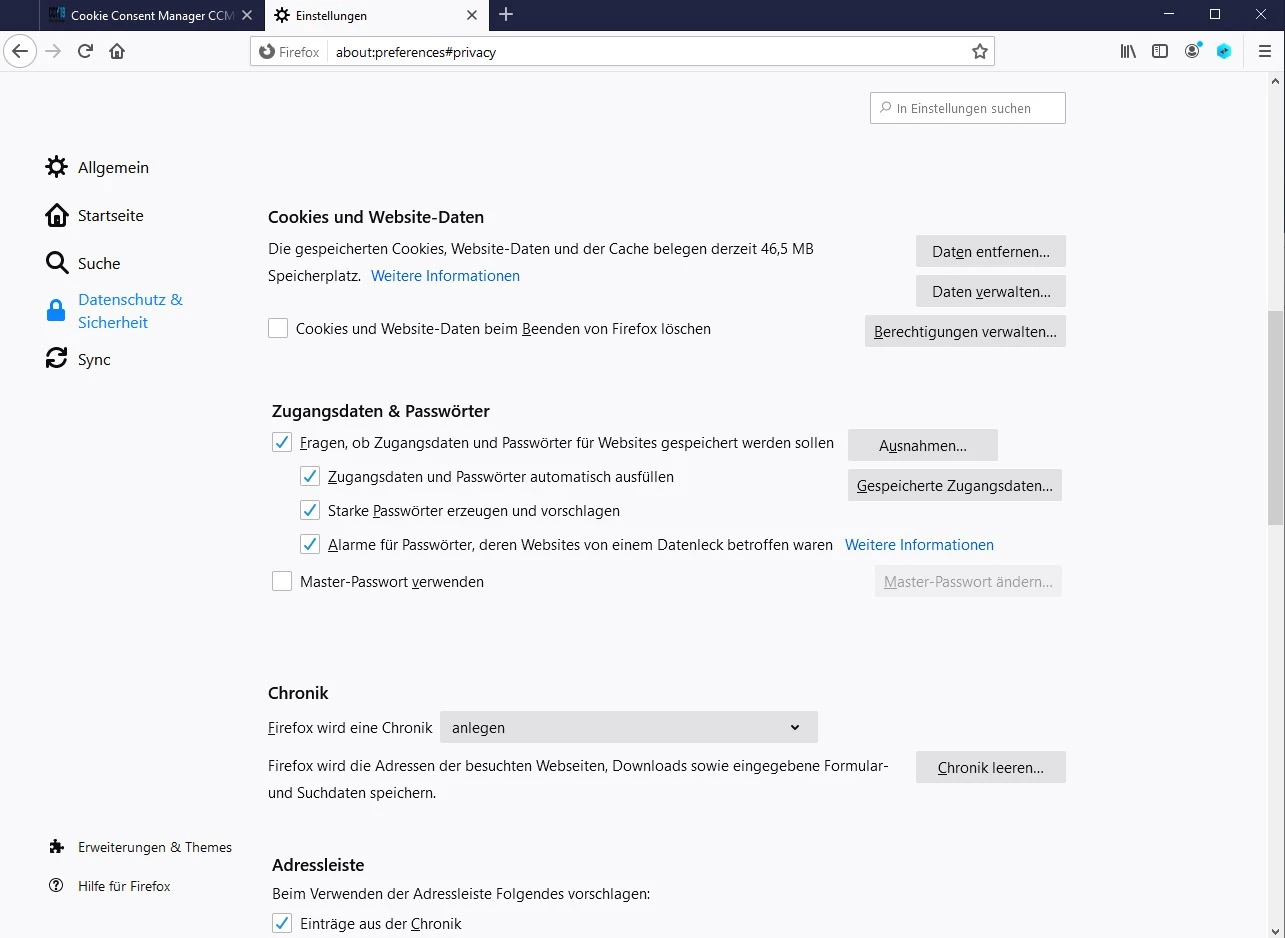Uncheck Starke Passwörter erzeugen und vorschlagen
The image size is (1285, 938).
tap(310, 510)
